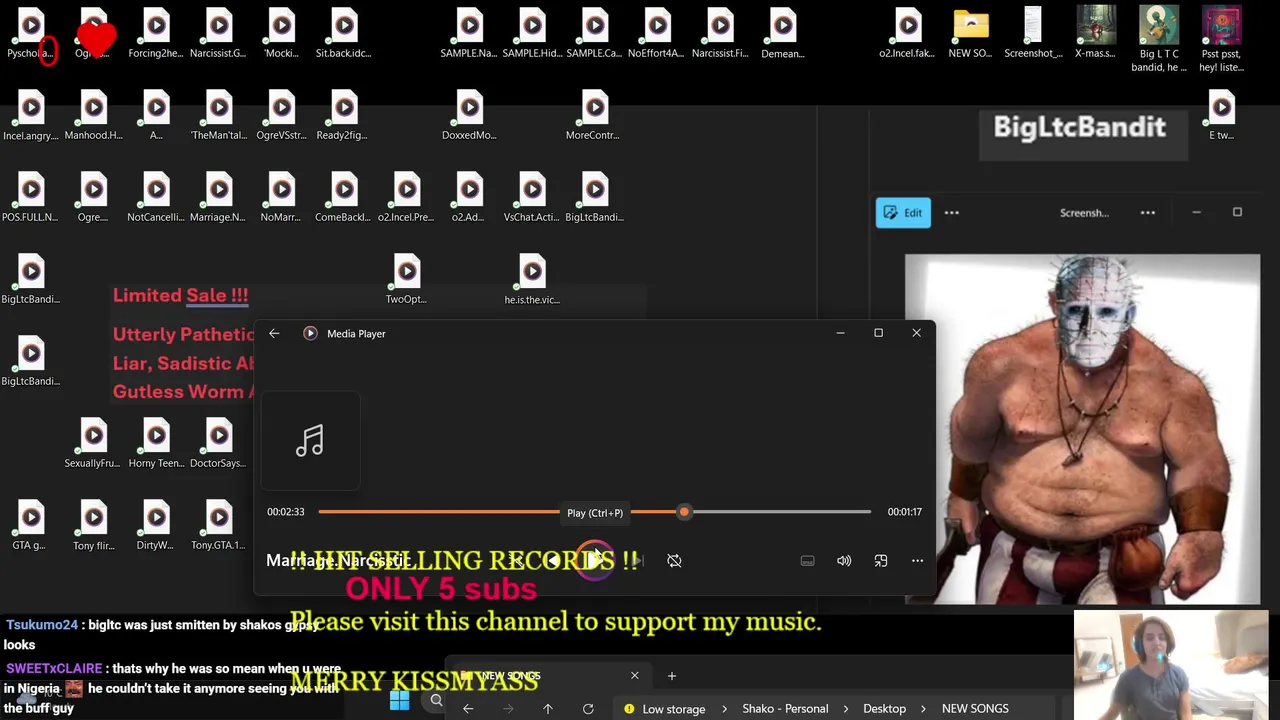
Task: Expand chevron after Shako - Personal
Action: coord(845,709)
